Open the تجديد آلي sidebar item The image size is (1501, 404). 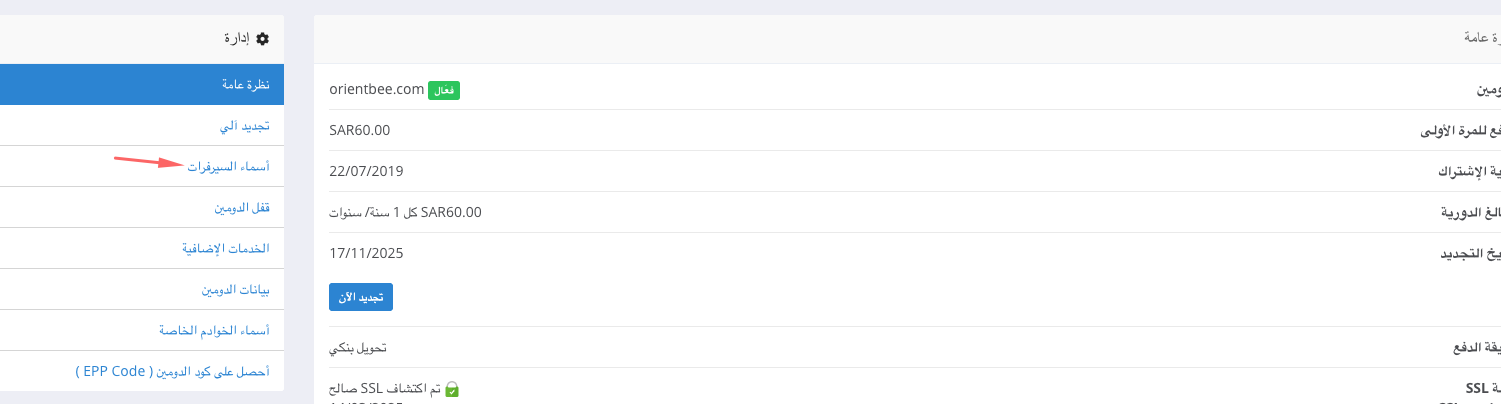(x=142, y=126)
